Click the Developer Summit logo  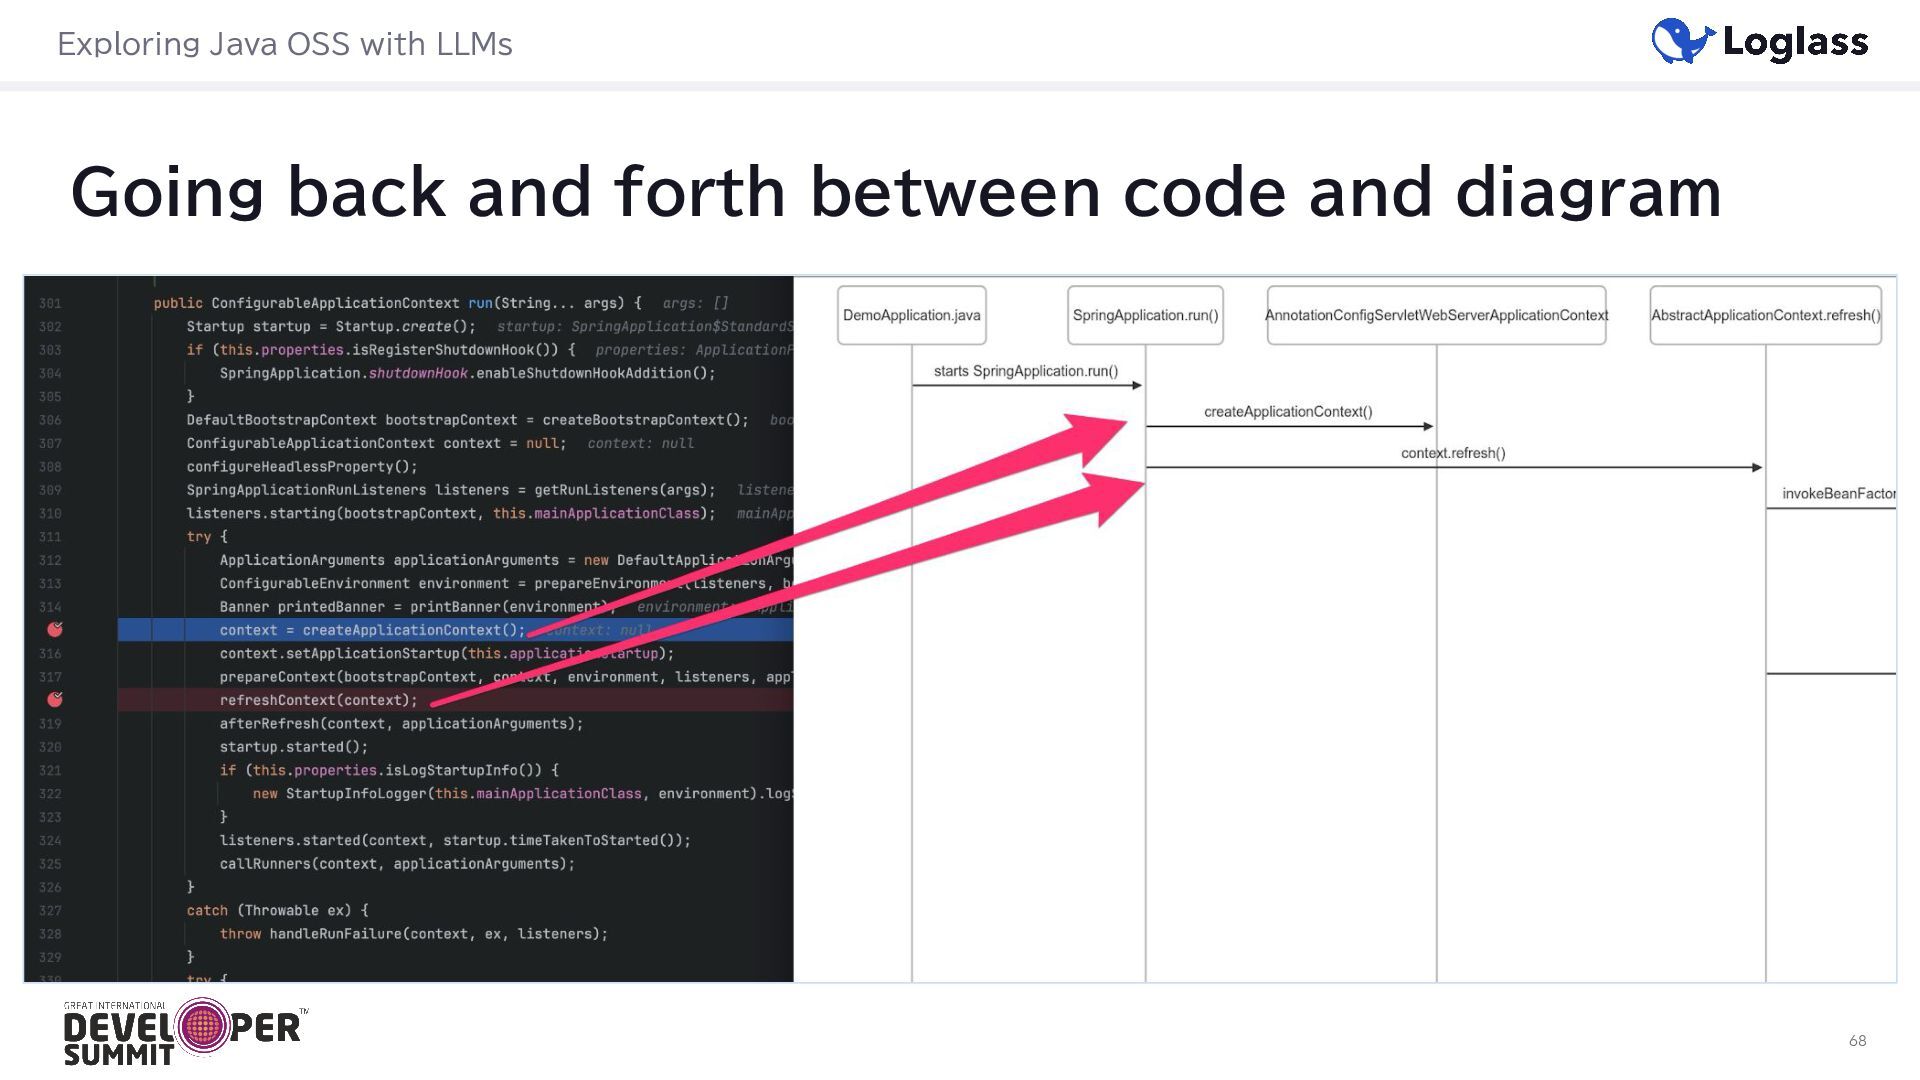pyautogui.click(x=185, y=1030)
